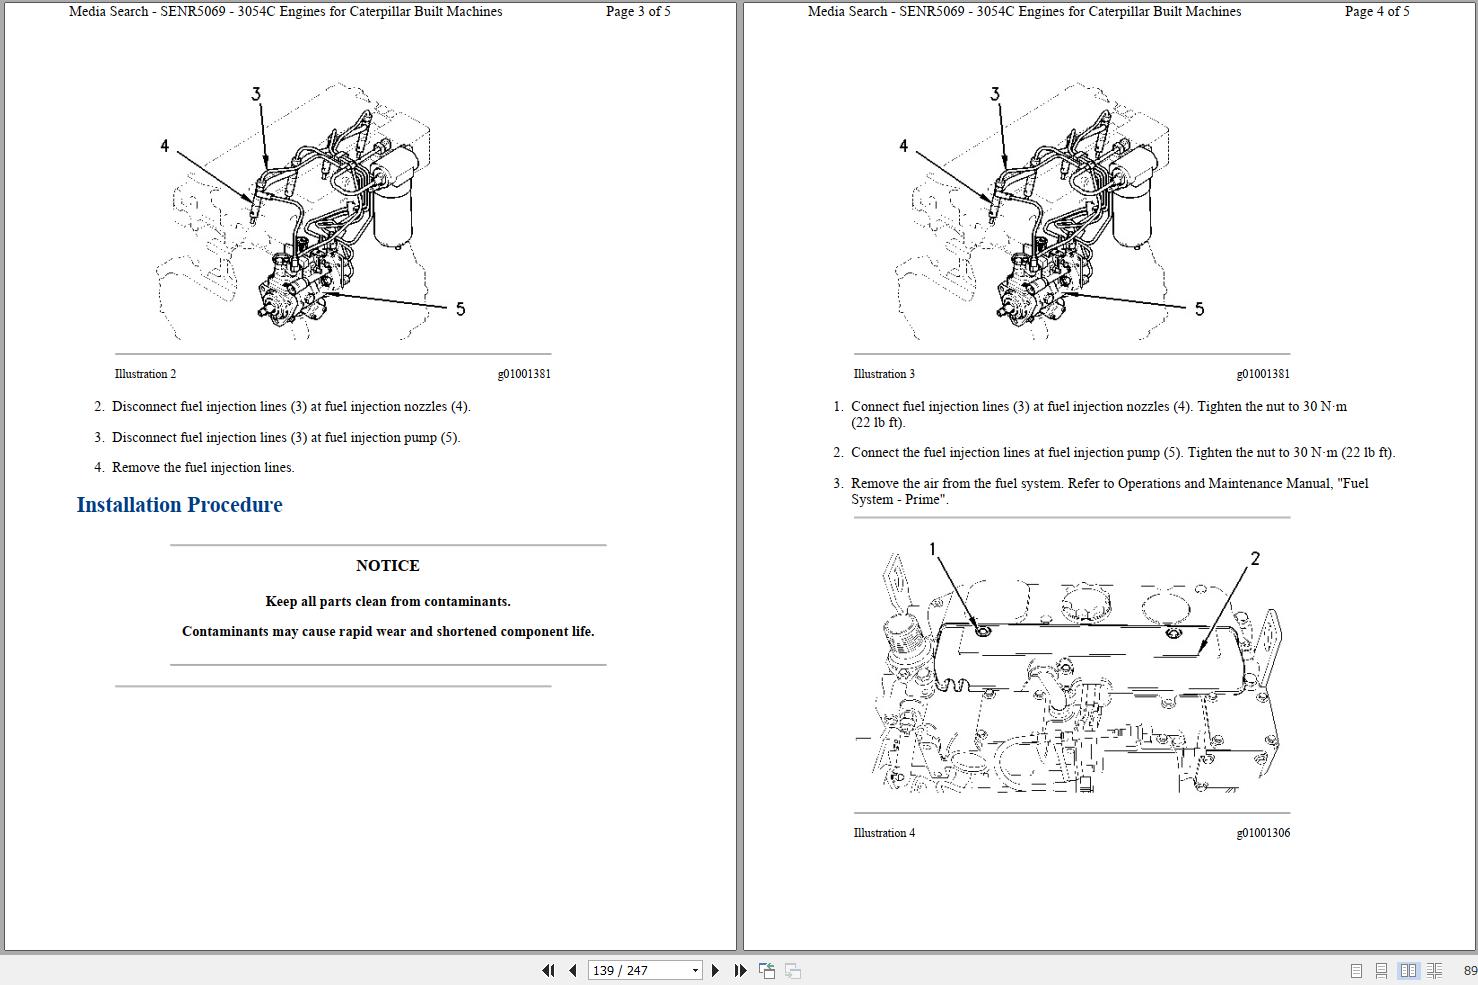Image resolution: width=1478 pixels, height=985 pixels.
Task: Toggle the two-page view mode
Action: [x=1407, y=970]
